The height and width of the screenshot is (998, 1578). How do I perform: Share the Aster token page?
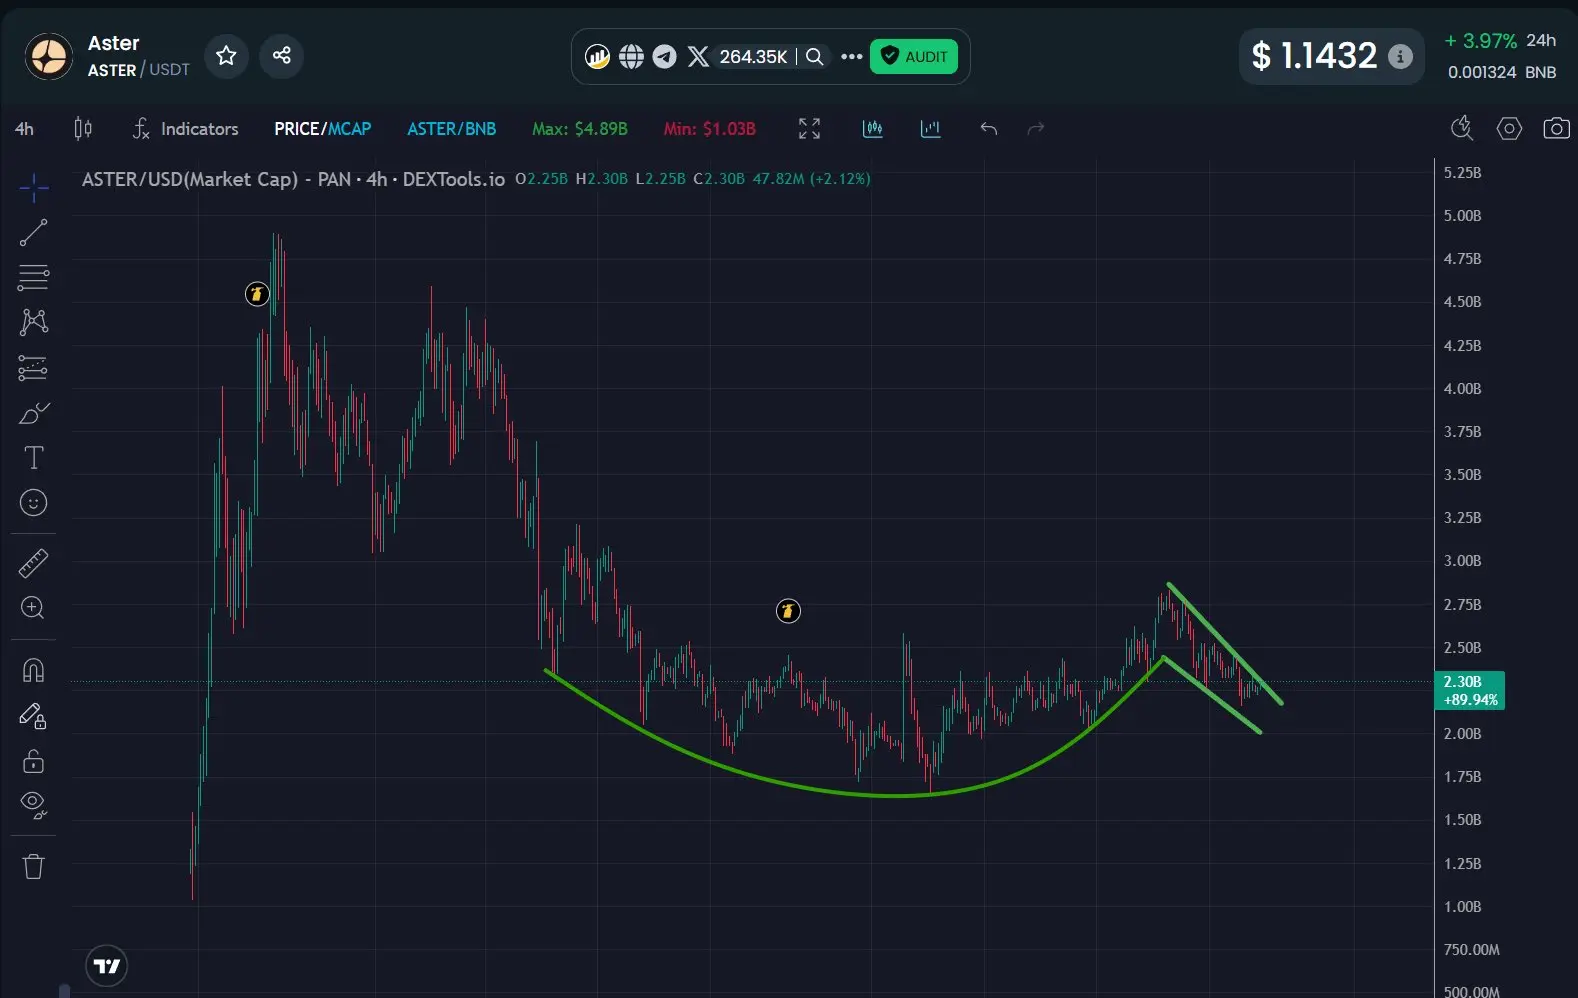click(281, 55)
